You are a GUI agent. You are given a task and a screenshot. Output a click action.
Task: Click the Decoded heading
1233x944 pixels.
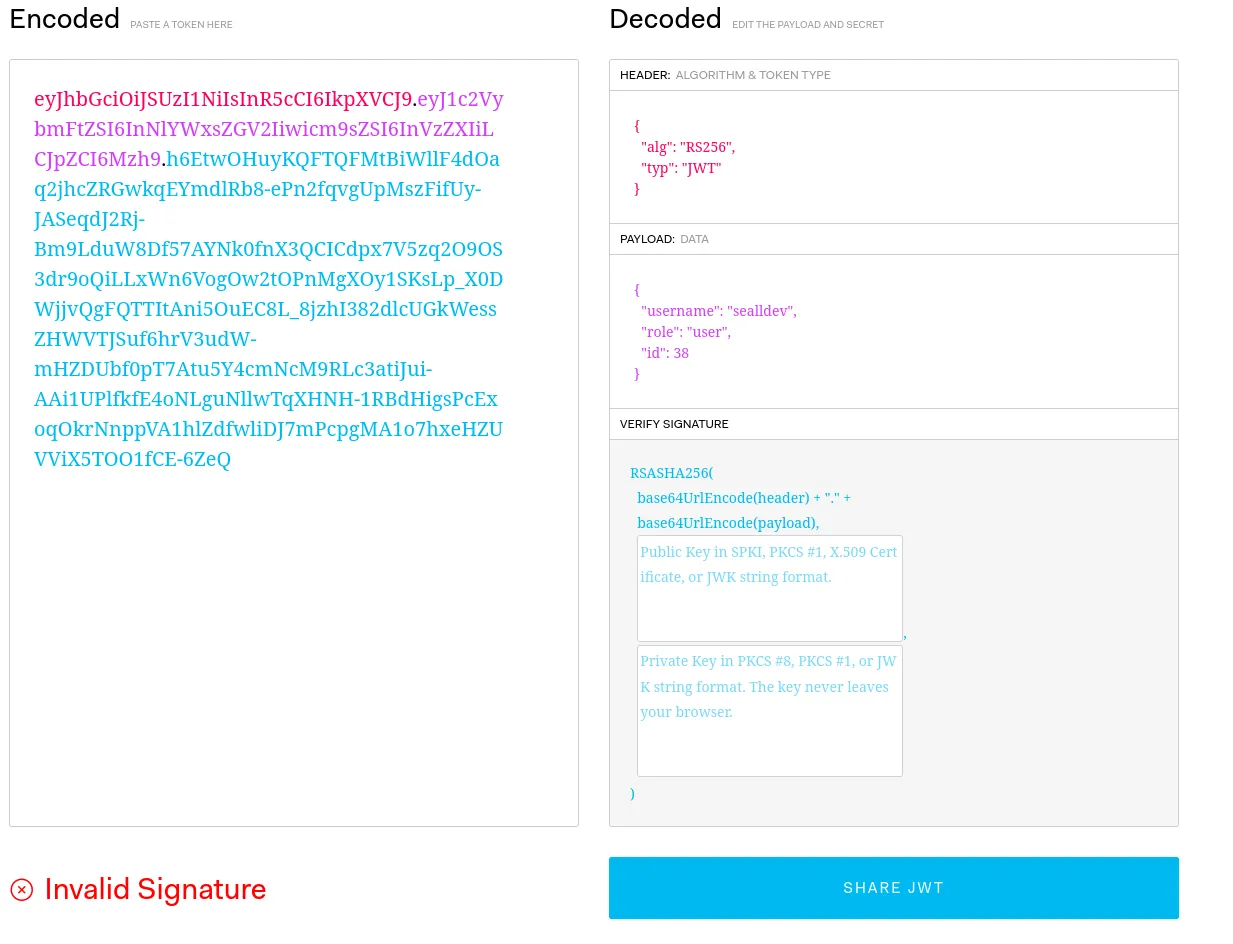pyautogui.click(x=665, y=19)
